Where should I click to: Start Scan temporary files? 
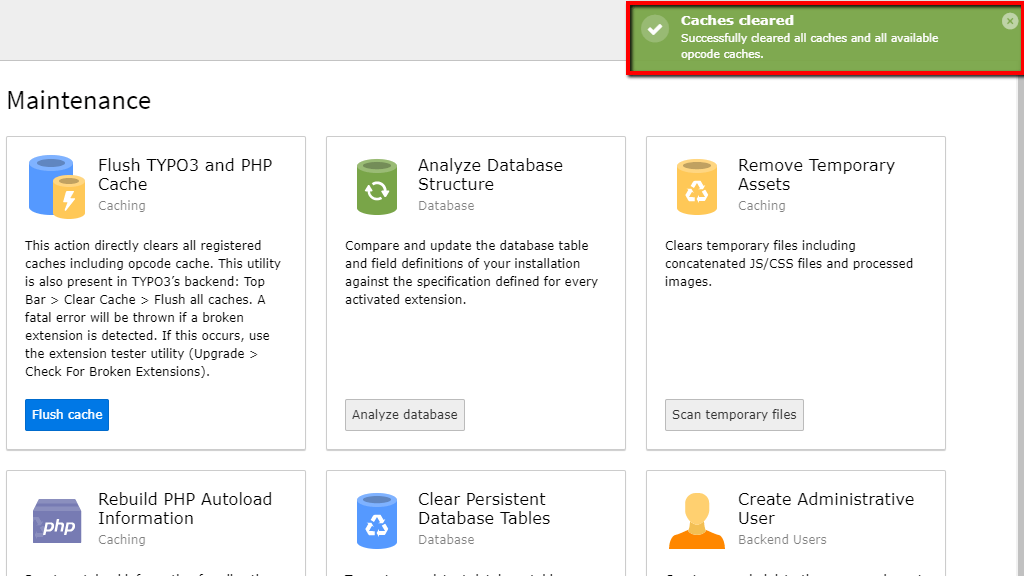point(734,415)
